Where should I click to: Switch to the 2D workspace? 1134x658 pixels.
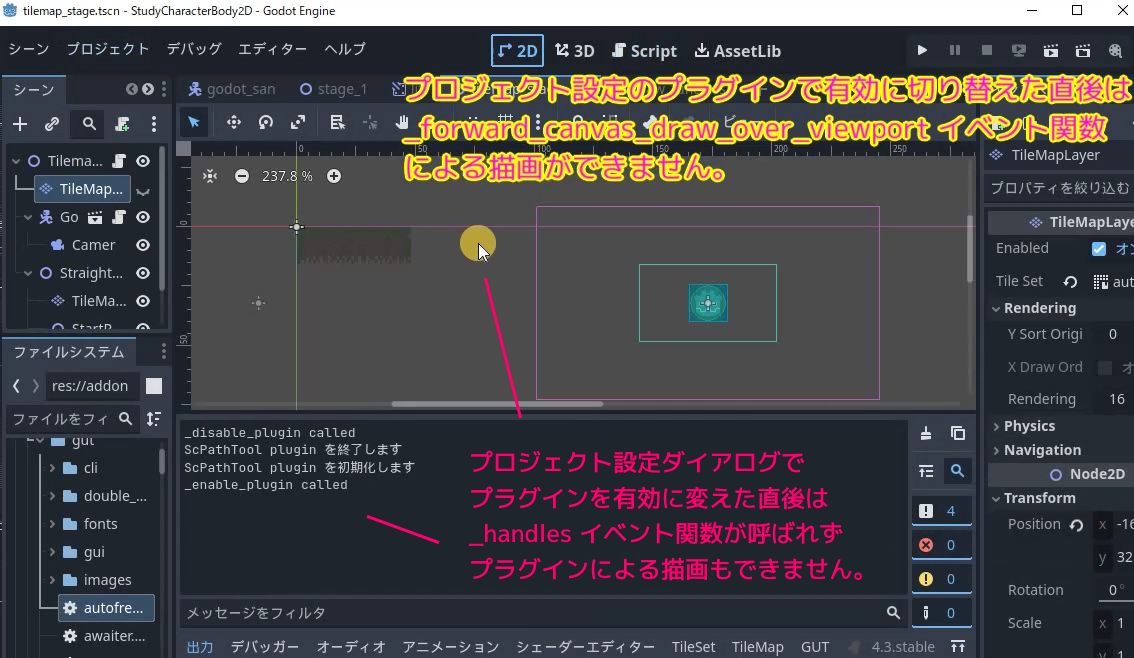[x=517, y=51]
